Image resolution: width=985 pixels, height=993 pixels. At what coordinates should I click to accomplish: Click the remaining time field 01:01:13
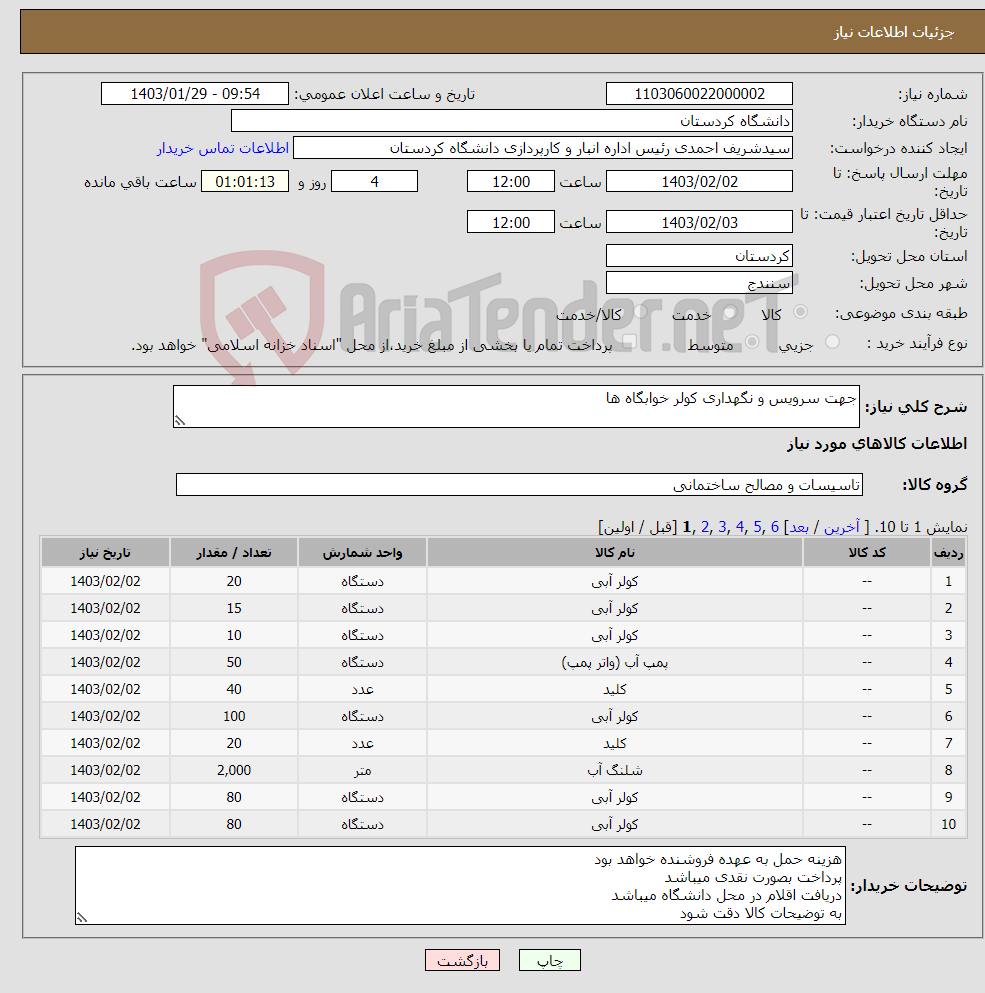(245, 182)
